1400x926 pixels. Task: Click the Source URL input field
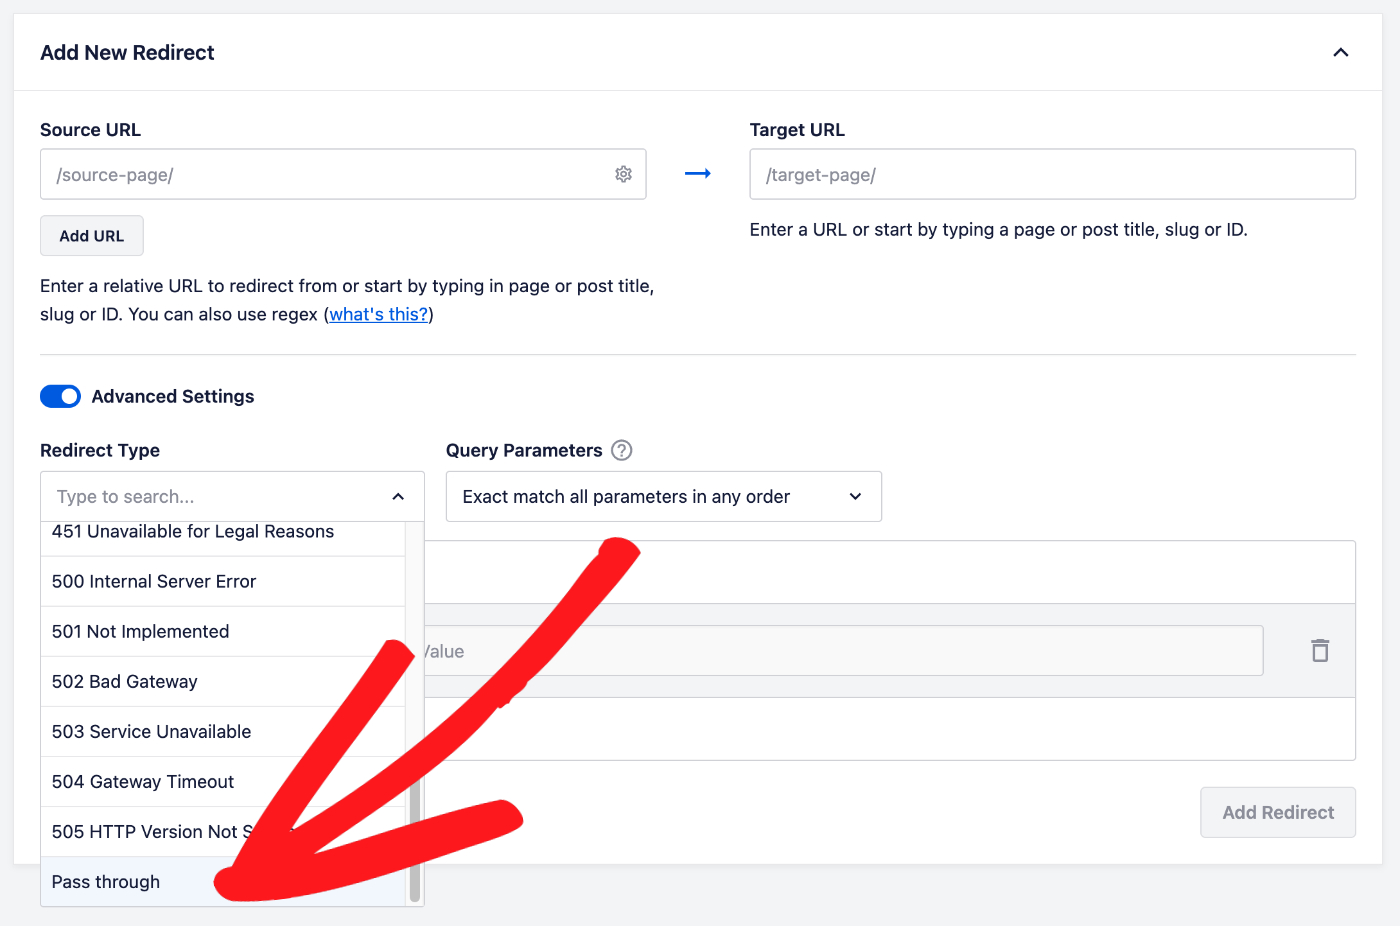(300, 174)
